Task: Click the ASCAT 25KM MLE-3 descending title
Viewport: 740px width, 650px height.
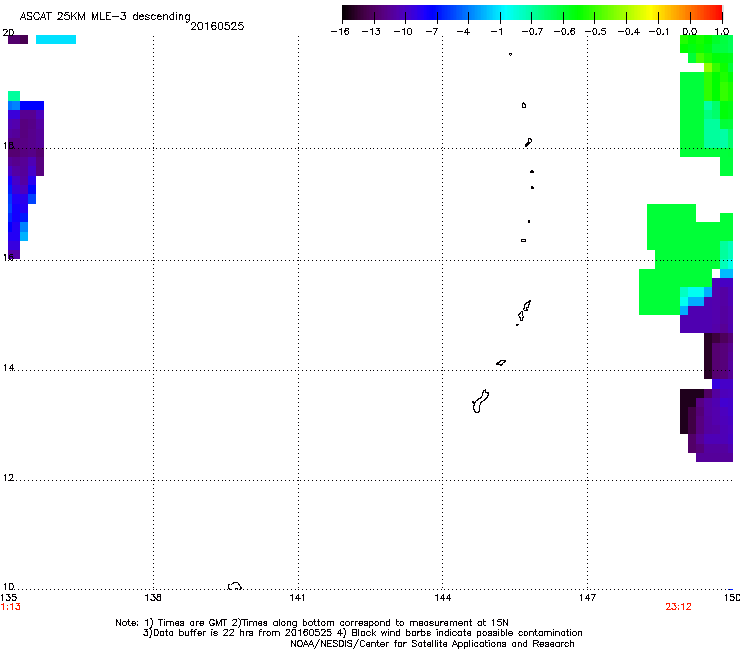Action: pyautogui.click(x=105, y=17)
